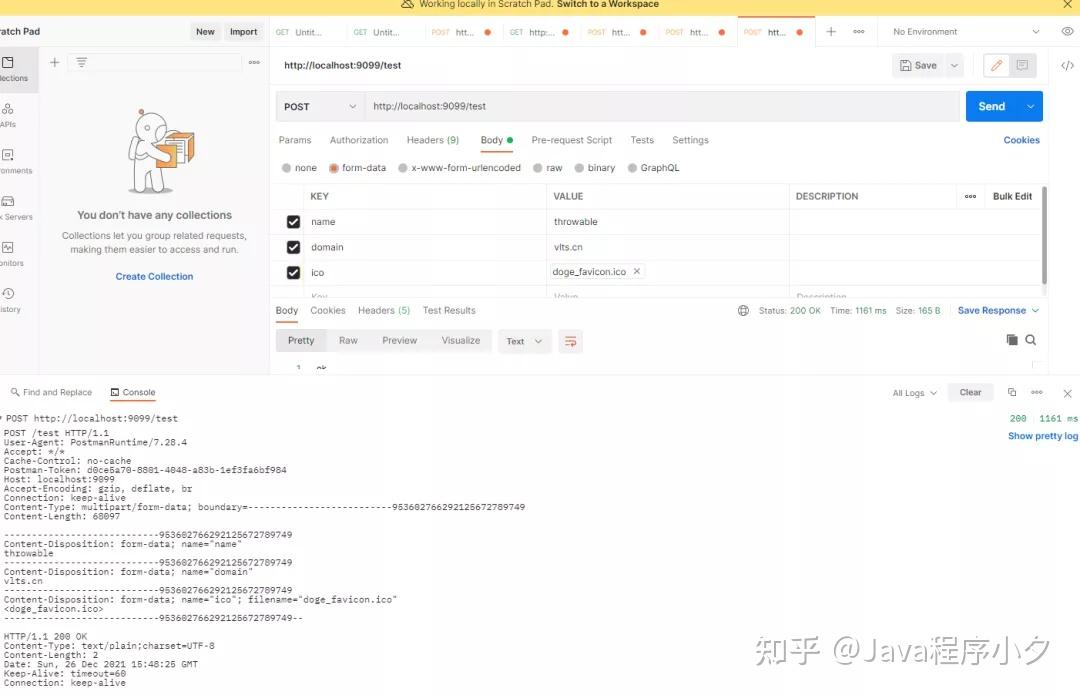The image size is (1080, 695).
Task: Toggle the response line wrap icon
Action: tap(570, 341)
